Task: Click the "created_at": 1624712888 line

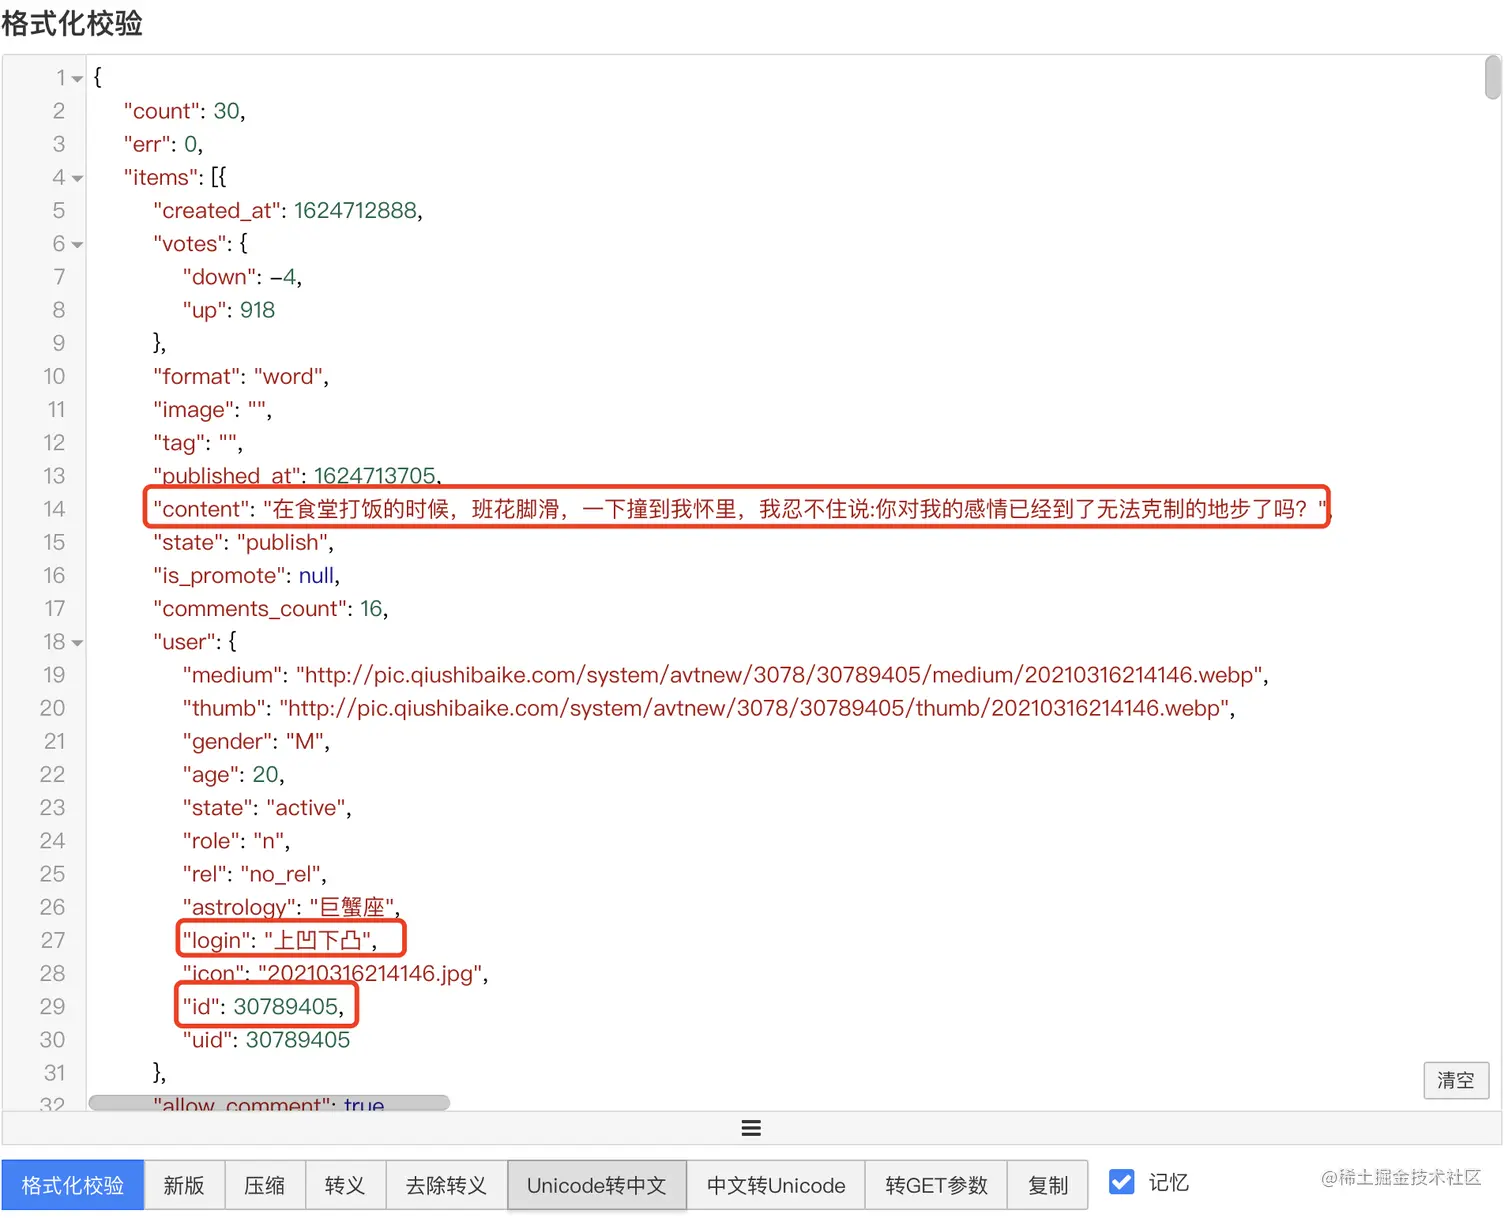Action: coord(288,210)
